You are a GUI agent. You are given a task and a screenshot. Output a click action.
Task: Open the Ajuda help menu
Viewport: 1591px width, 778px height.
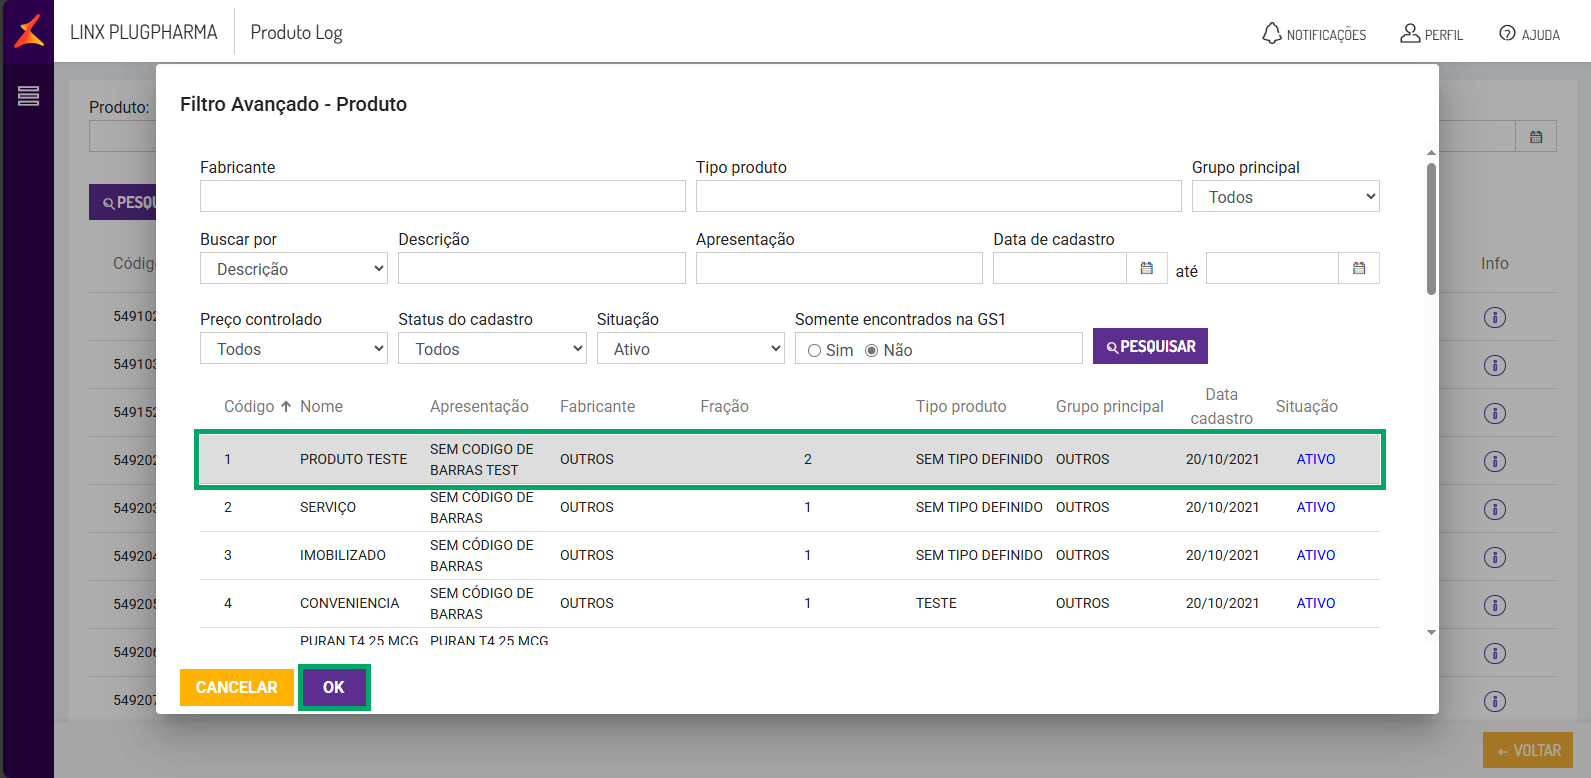pos(1529,34)
